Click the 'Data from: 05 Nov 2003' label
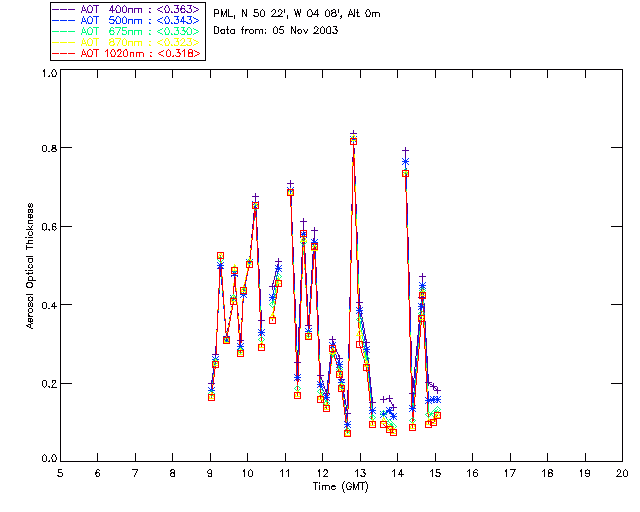This screenshot has width=640, height=512. click(x=276, y=30)
